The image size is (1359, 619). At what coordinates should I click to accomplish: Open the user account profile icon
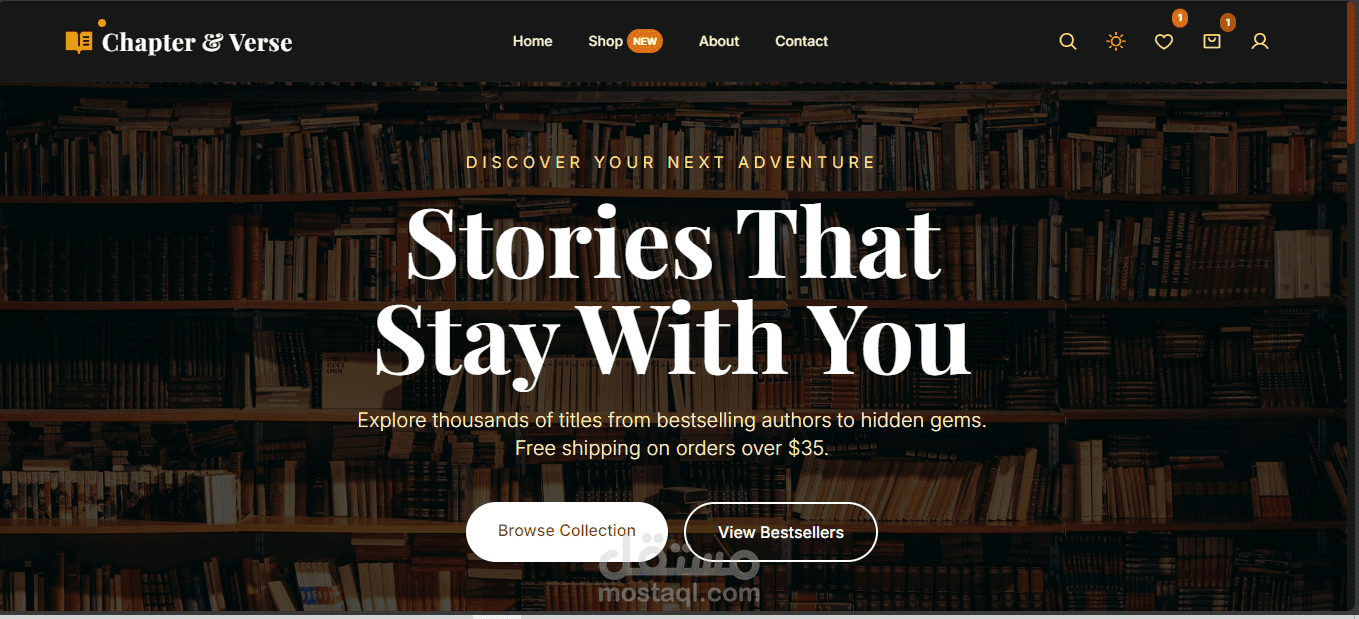(1260, 42)
